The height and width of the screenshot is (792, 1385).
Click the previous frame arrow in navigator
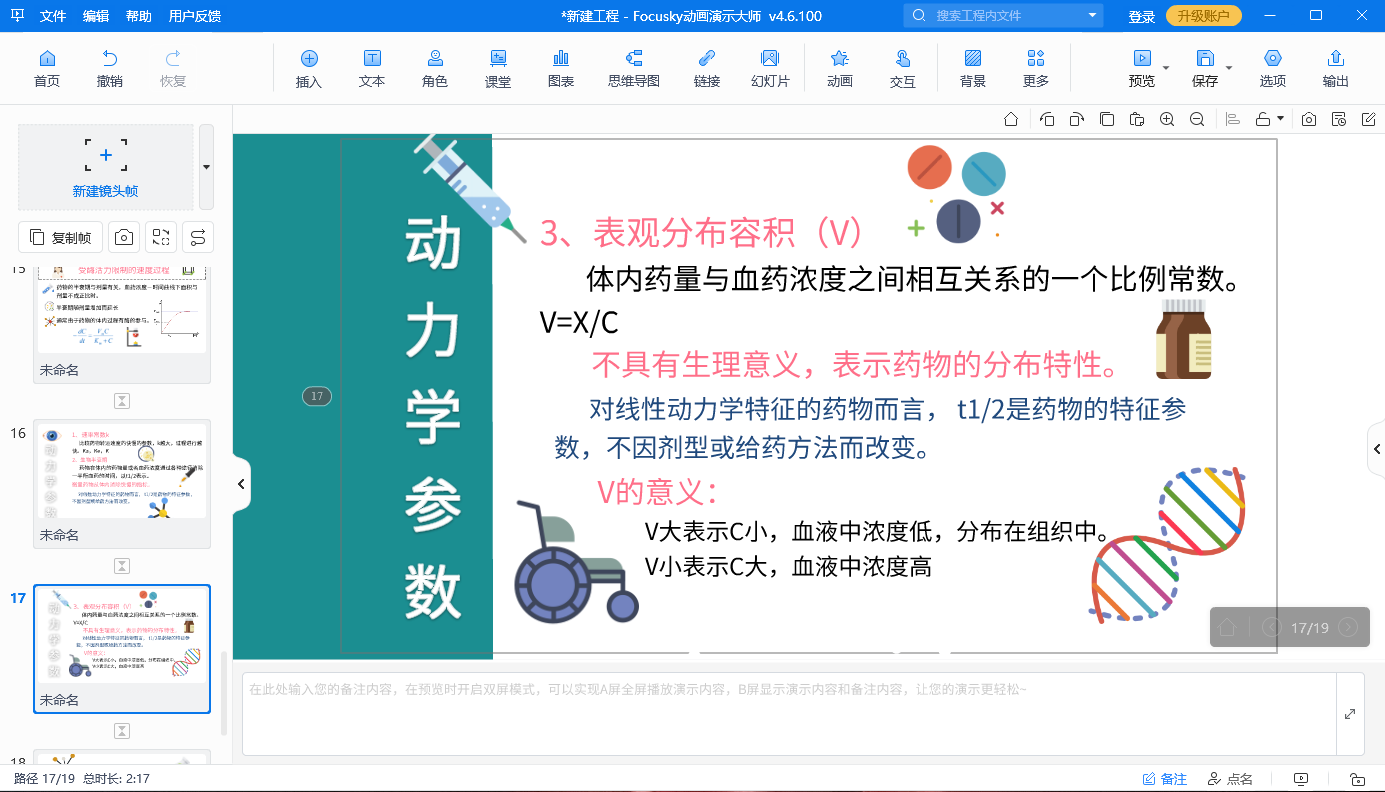tap(1272, 627)
